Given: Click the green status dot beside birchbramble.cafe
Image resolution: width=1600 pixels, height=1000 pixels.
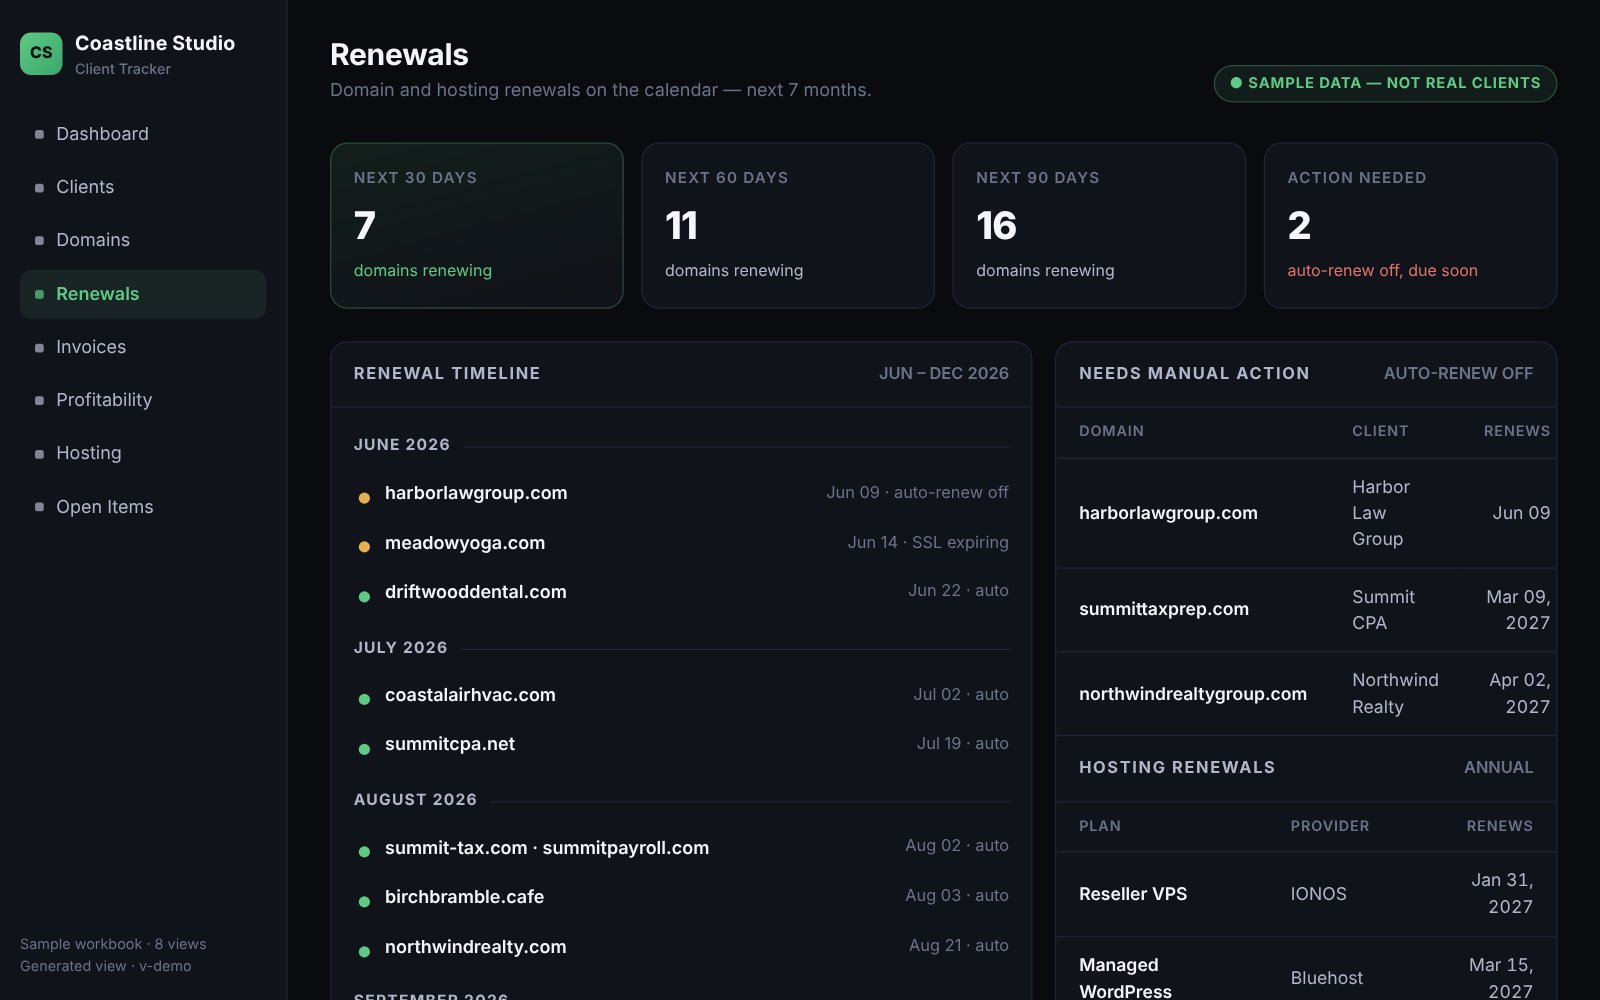Looking at the screenshot, I should 364,901.
